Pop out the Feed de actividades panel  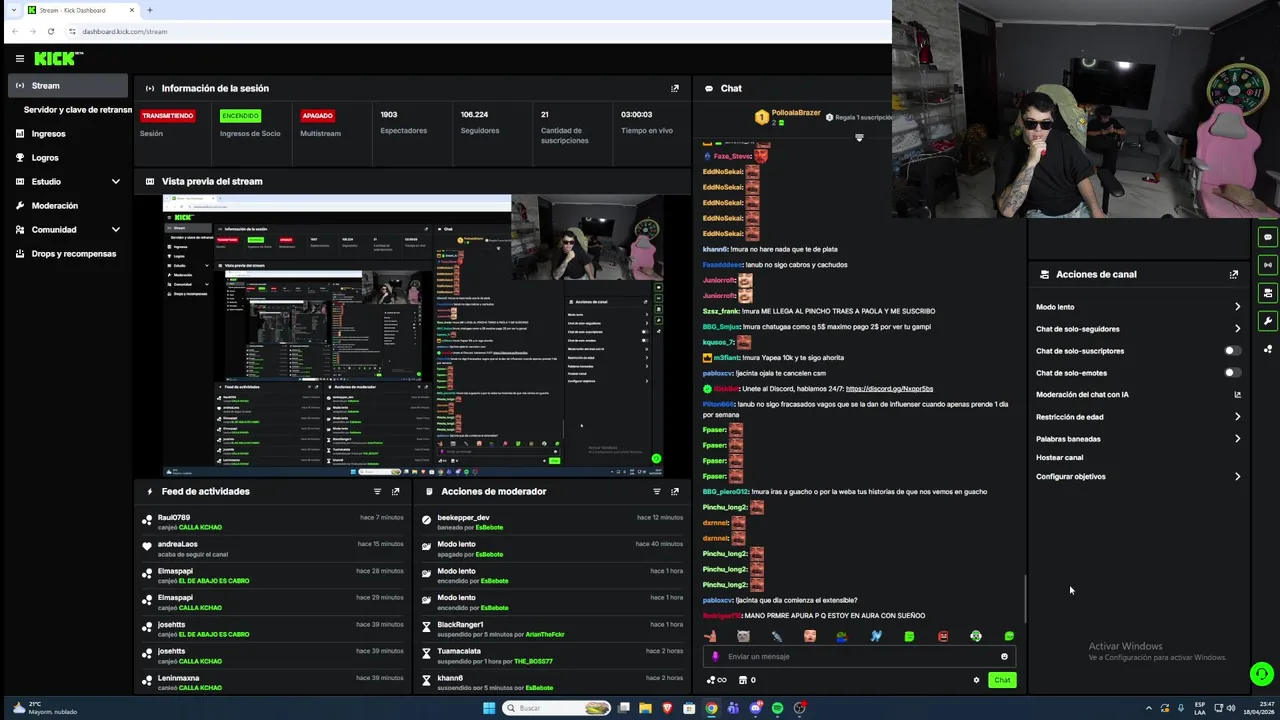click(x=395, y=491)
